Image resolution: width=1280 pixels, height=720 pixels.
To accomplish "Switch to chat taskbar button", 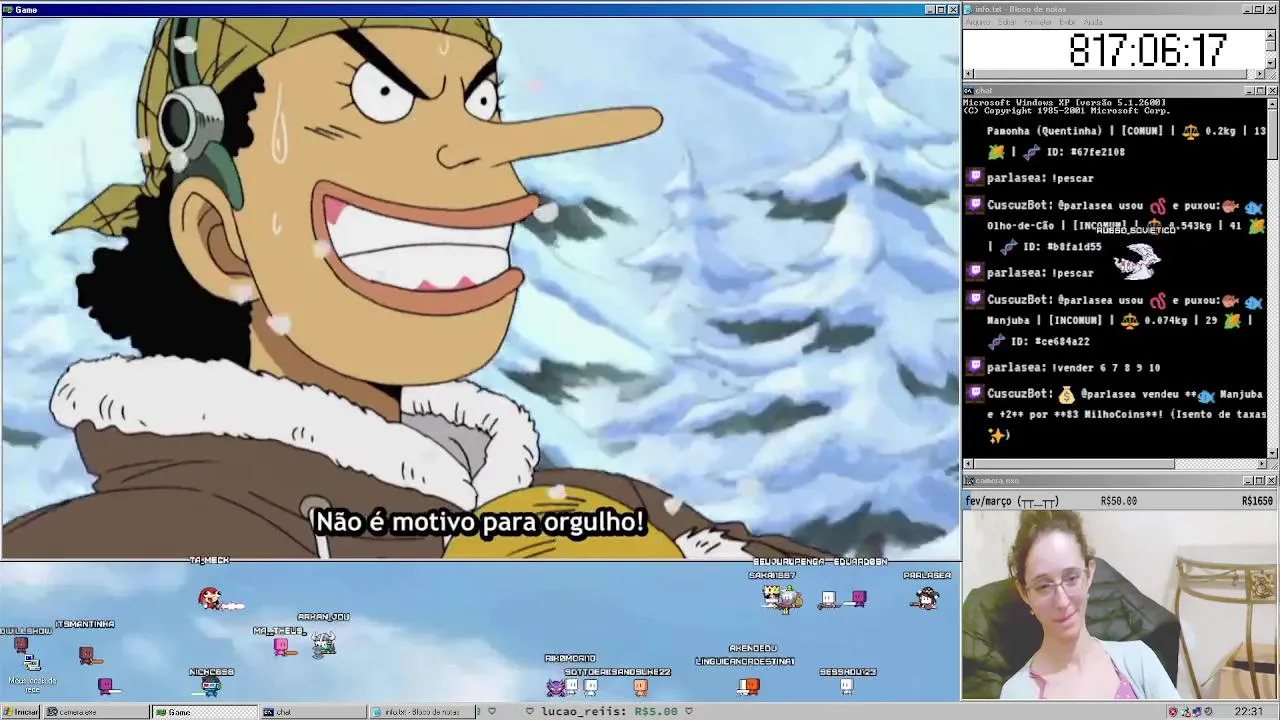I will [313, 712].
